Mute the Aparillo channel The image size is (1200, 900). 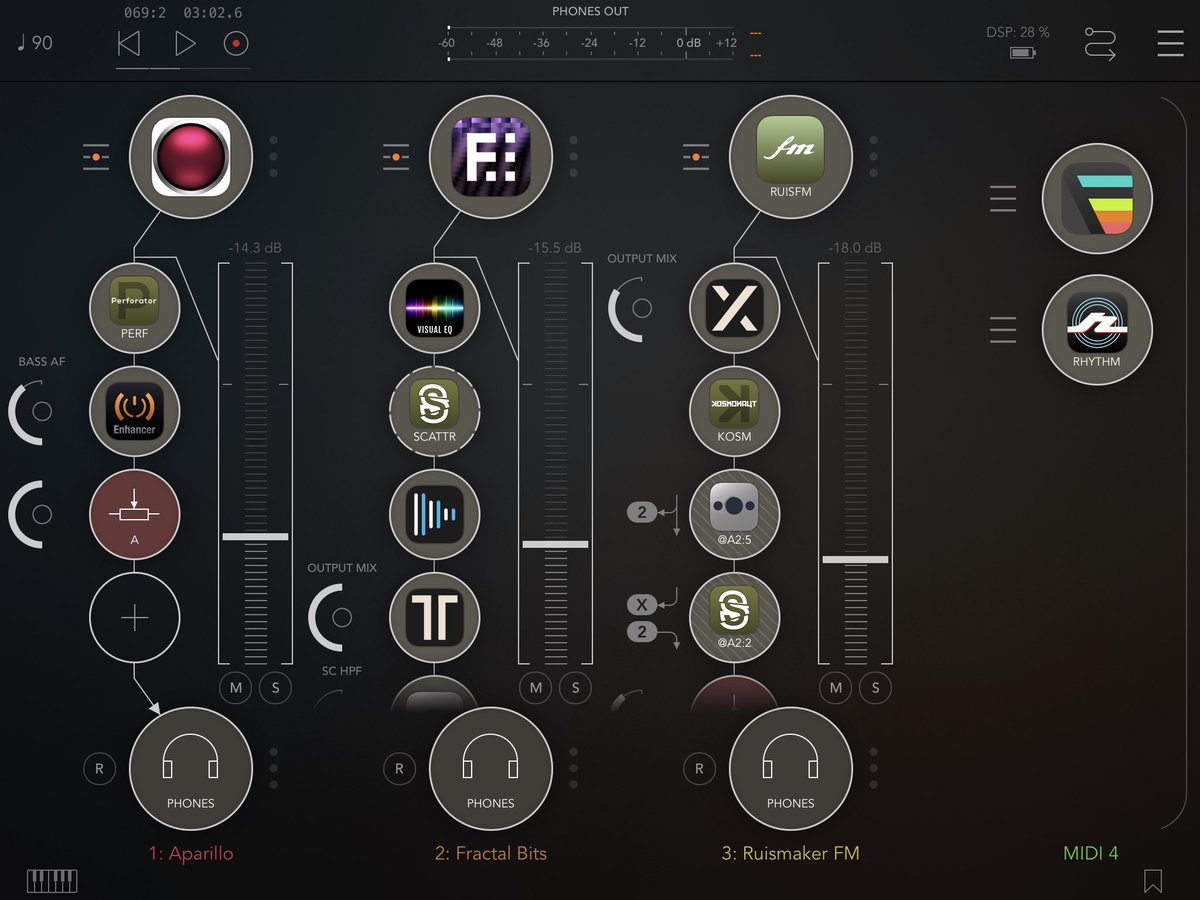coord(236,688)
